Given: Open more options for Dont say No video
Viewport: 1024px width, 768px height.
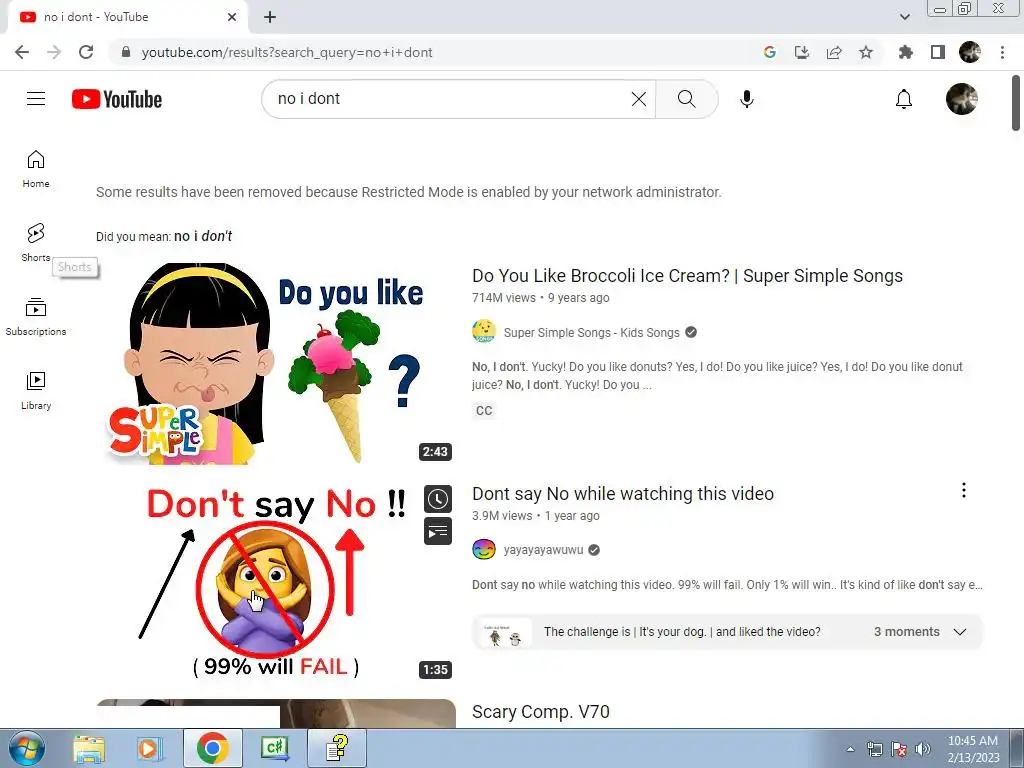Looking at the screenshot, I should pos(963,490).
